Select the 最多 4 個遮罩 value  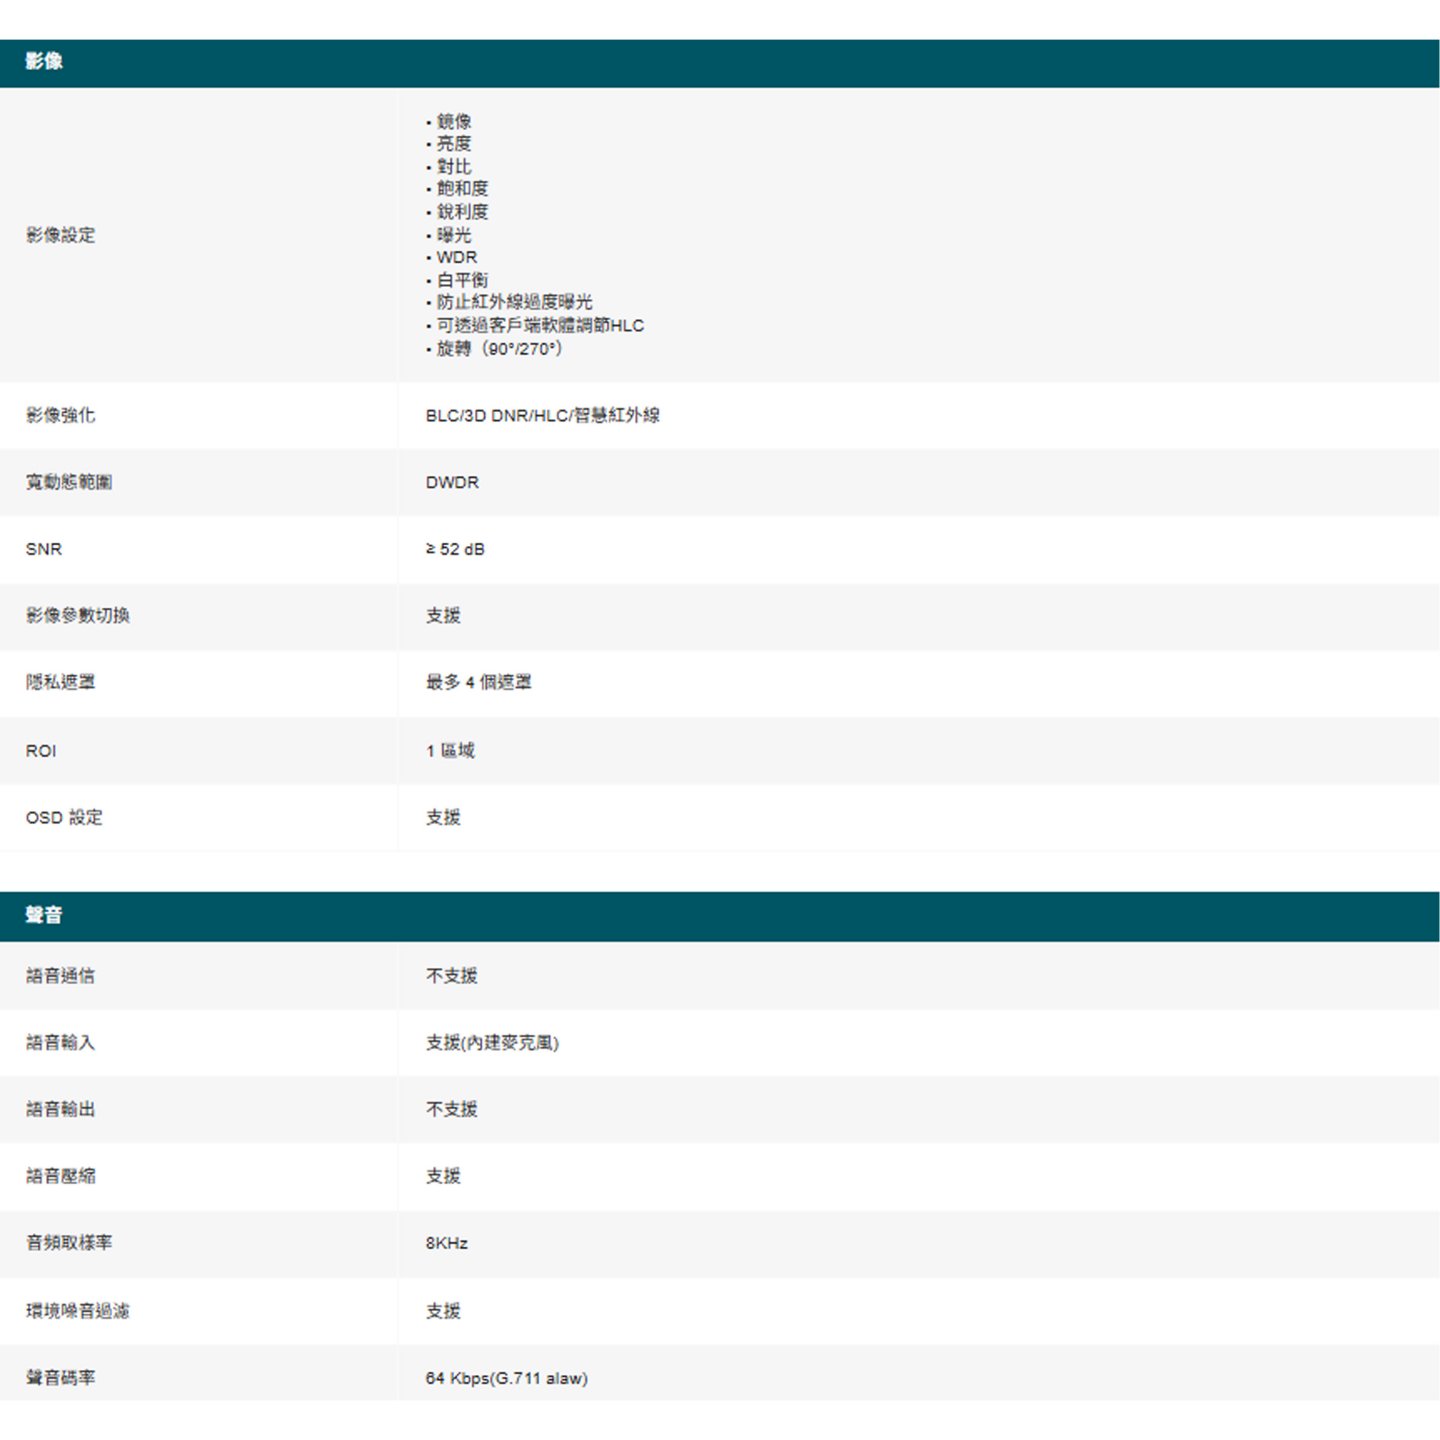coord(478,682)
